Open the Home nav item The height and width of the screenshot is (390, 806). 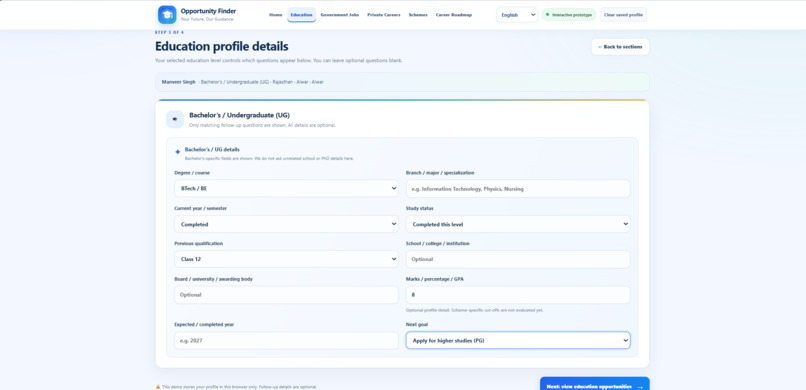click(276, 15)
